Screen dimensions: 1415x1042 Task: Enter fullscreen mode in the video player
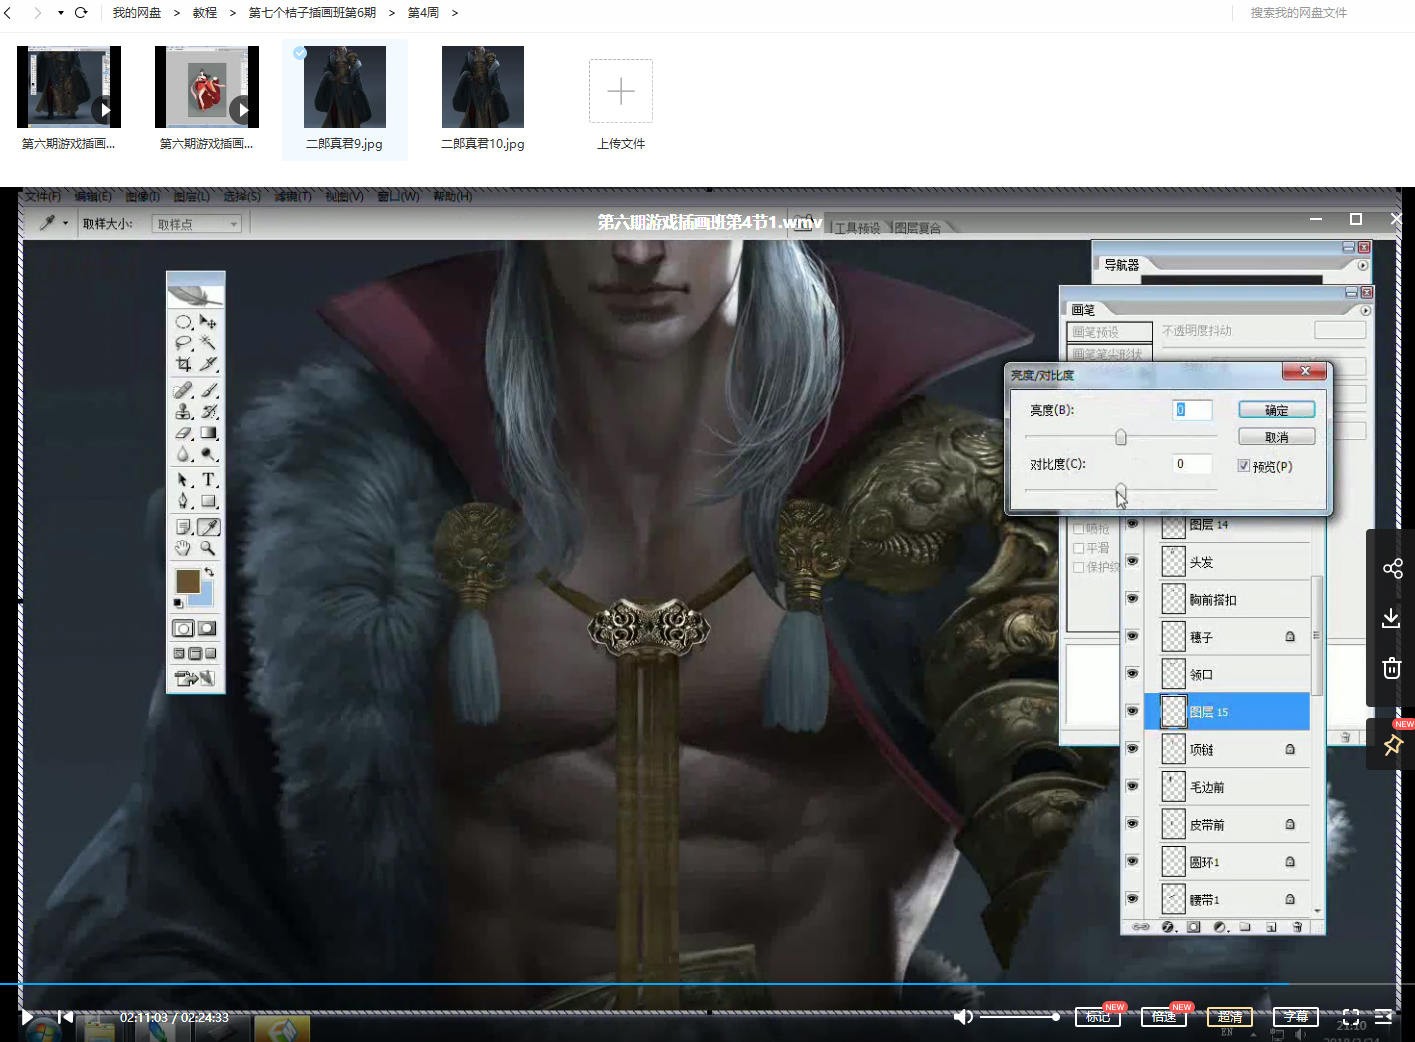[1350, 1017]
